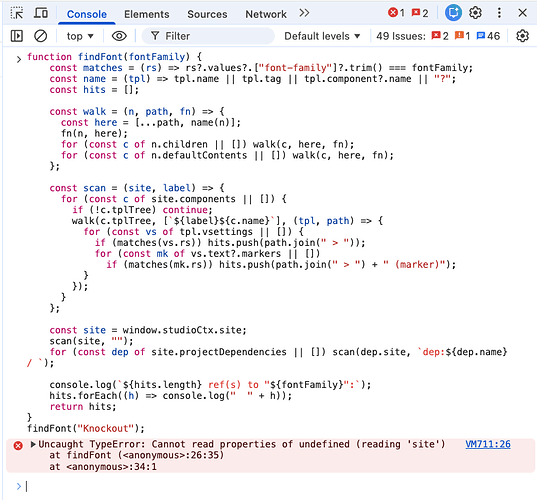
Task: Open the Sources tab
Action: [x=207, y=14]
